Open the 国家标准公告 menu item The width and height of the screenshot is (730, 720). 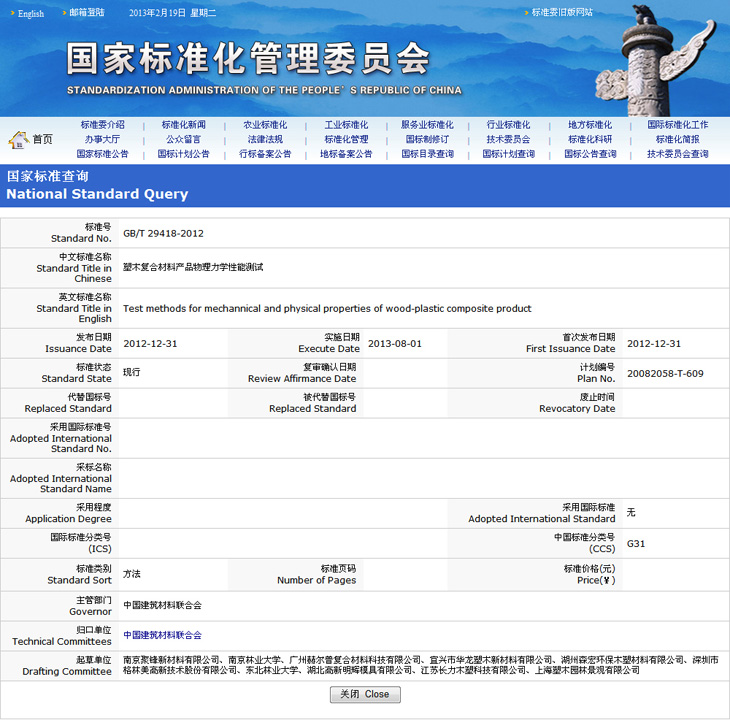[x=103, y=154]
